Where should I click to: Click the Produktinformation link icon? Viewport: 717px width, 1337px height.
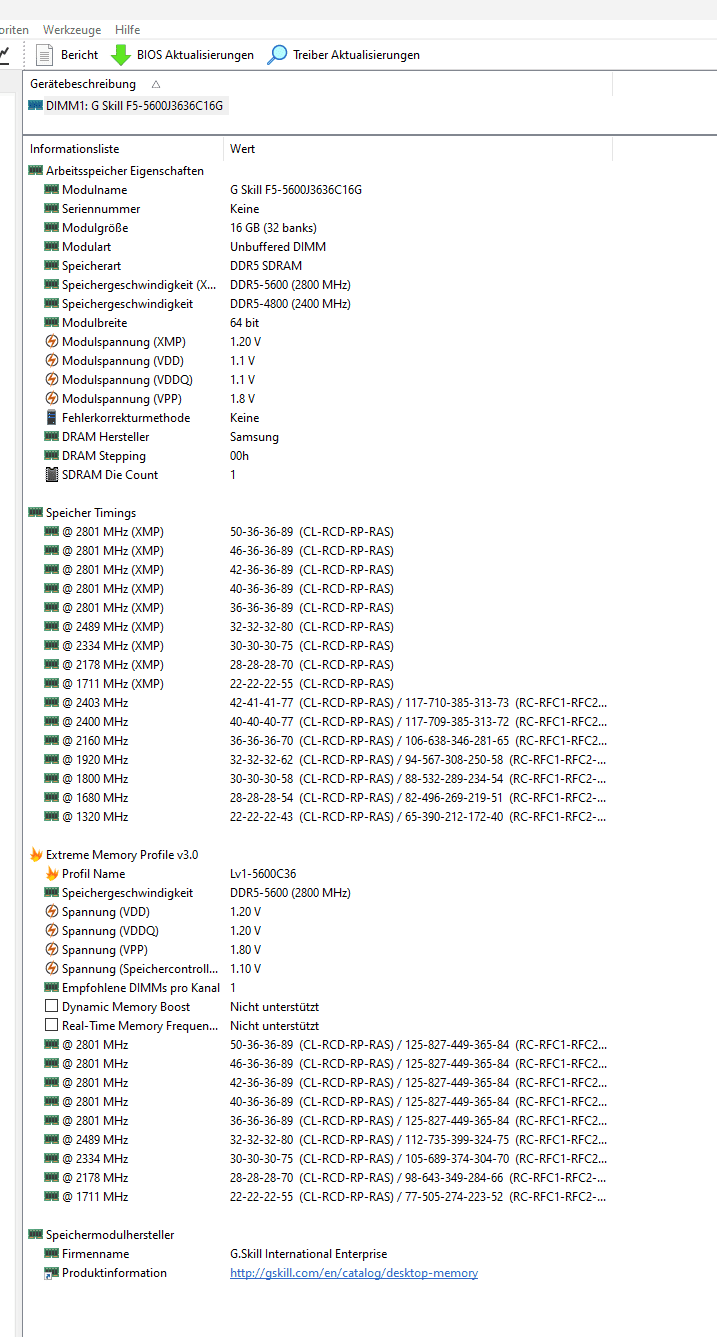pos(52,1273)
